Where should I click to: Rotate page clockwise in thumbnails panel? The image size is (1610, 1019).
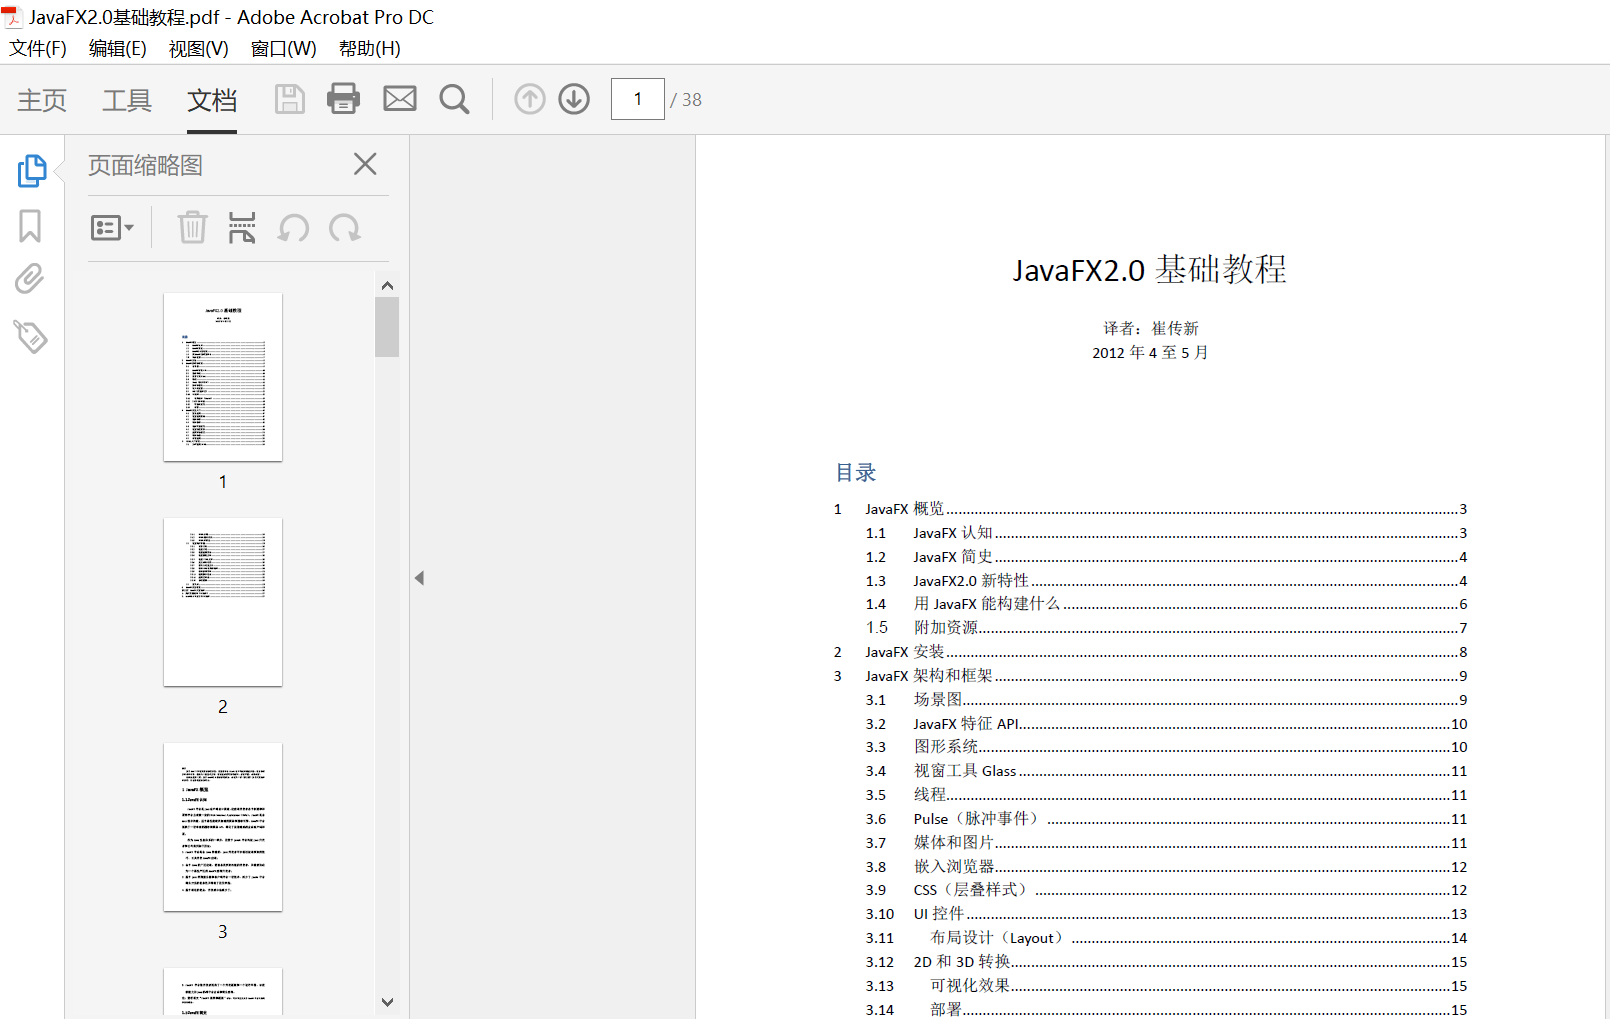(345, 228)
